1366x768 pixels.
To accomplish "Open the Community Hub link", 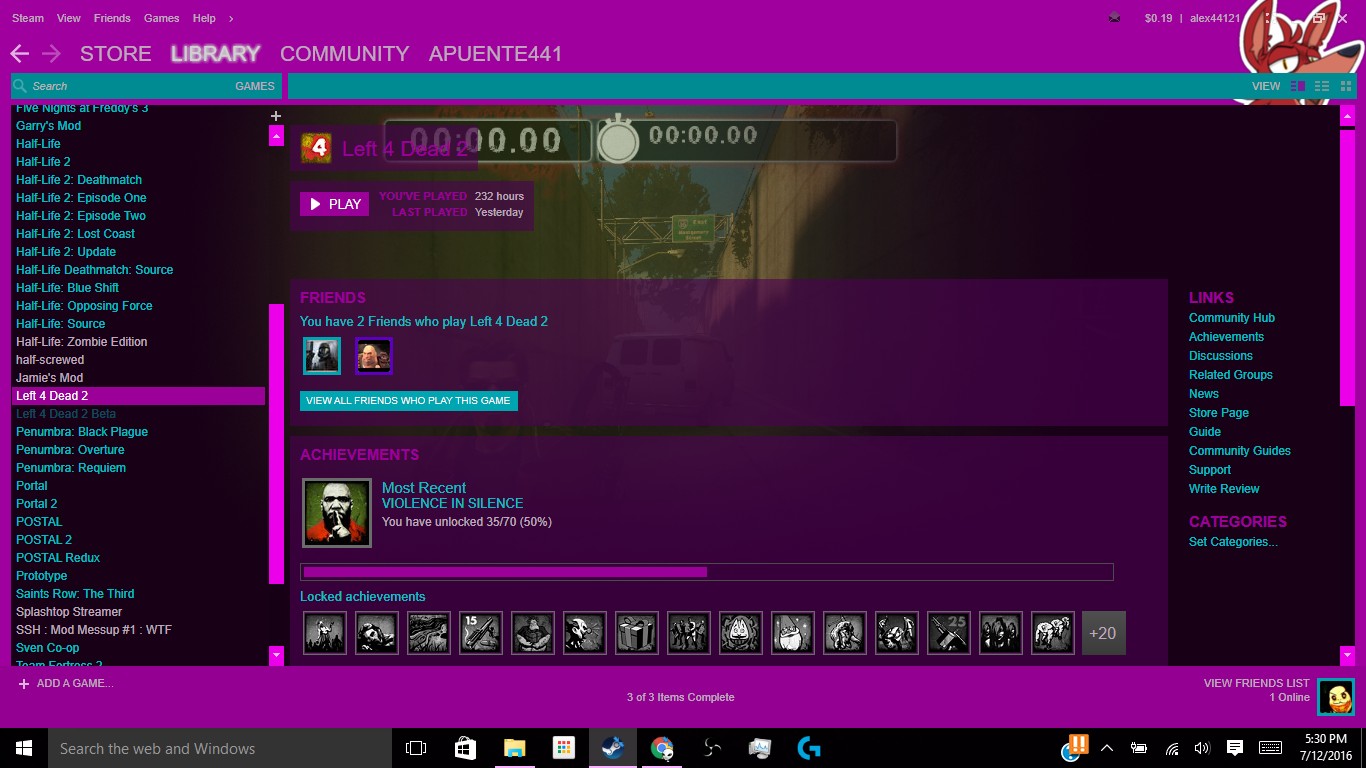I will click(x=1231, y=317).
